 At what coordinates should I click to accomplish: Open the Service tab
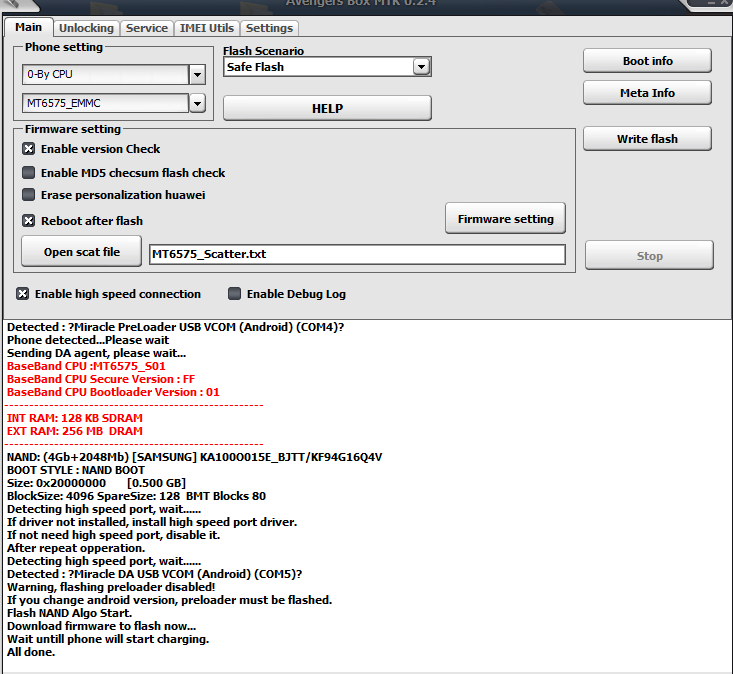[146, 28]
